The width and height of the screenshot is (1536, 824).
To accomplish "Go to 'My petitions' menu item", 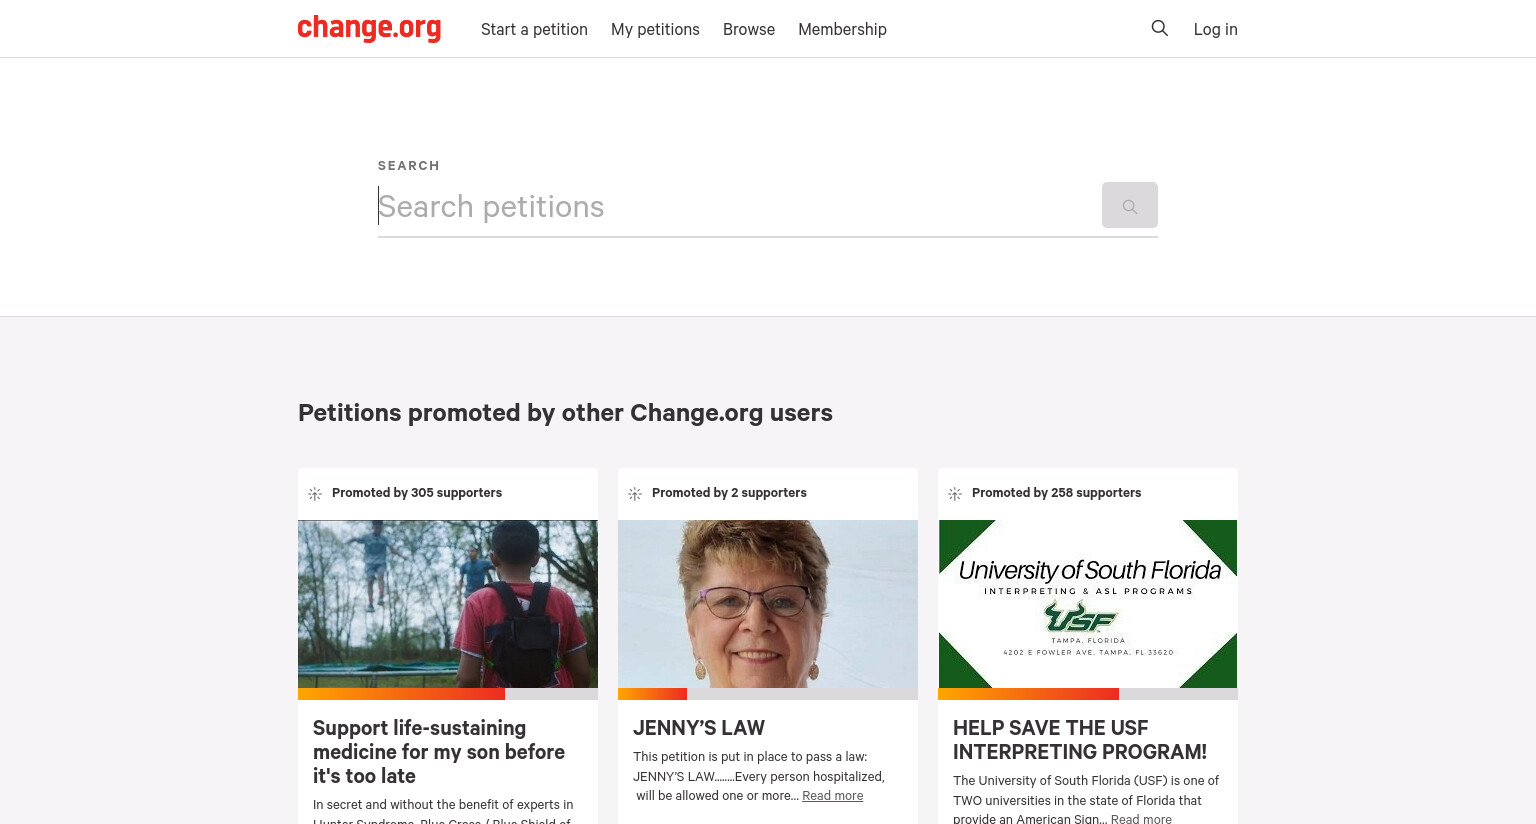I will (x=655, y=29).
